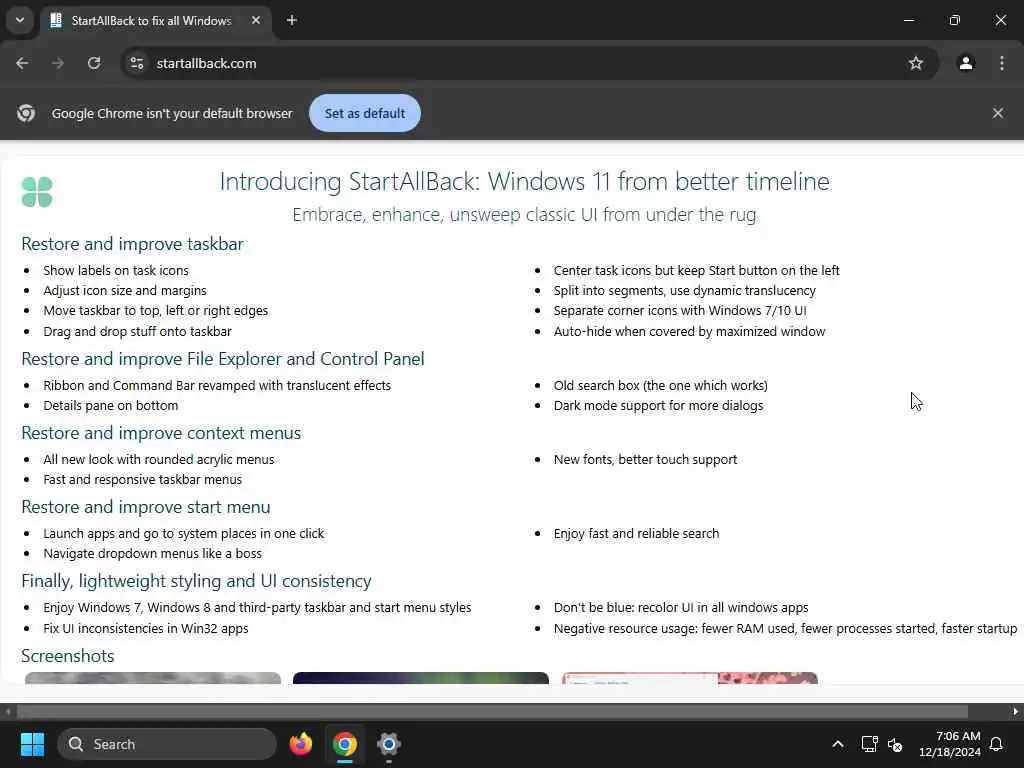Click 'Drag and drop stuff onto taskbar' text
Image resolution: width=1024 pixels, height=768 pixels.
137,332
